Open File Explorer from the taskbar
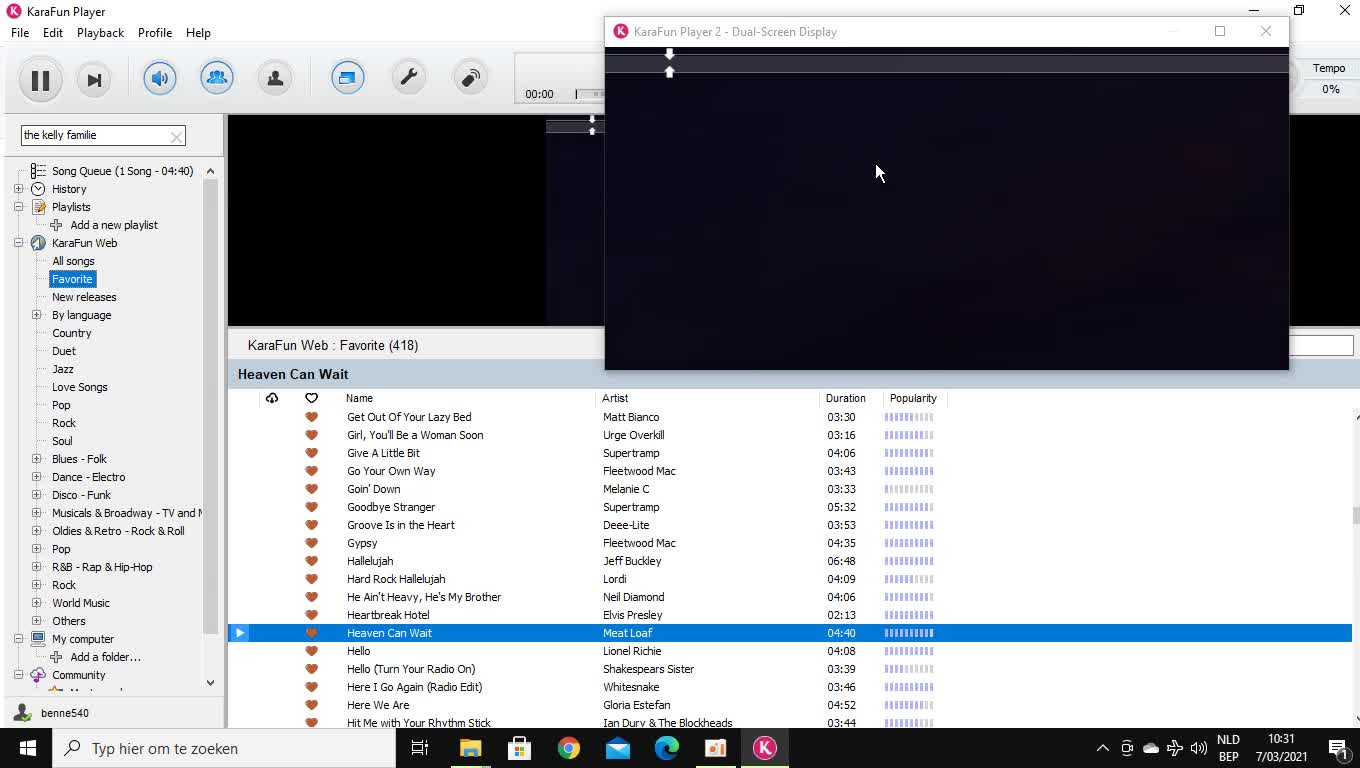1360x768 pixels. 470,748
